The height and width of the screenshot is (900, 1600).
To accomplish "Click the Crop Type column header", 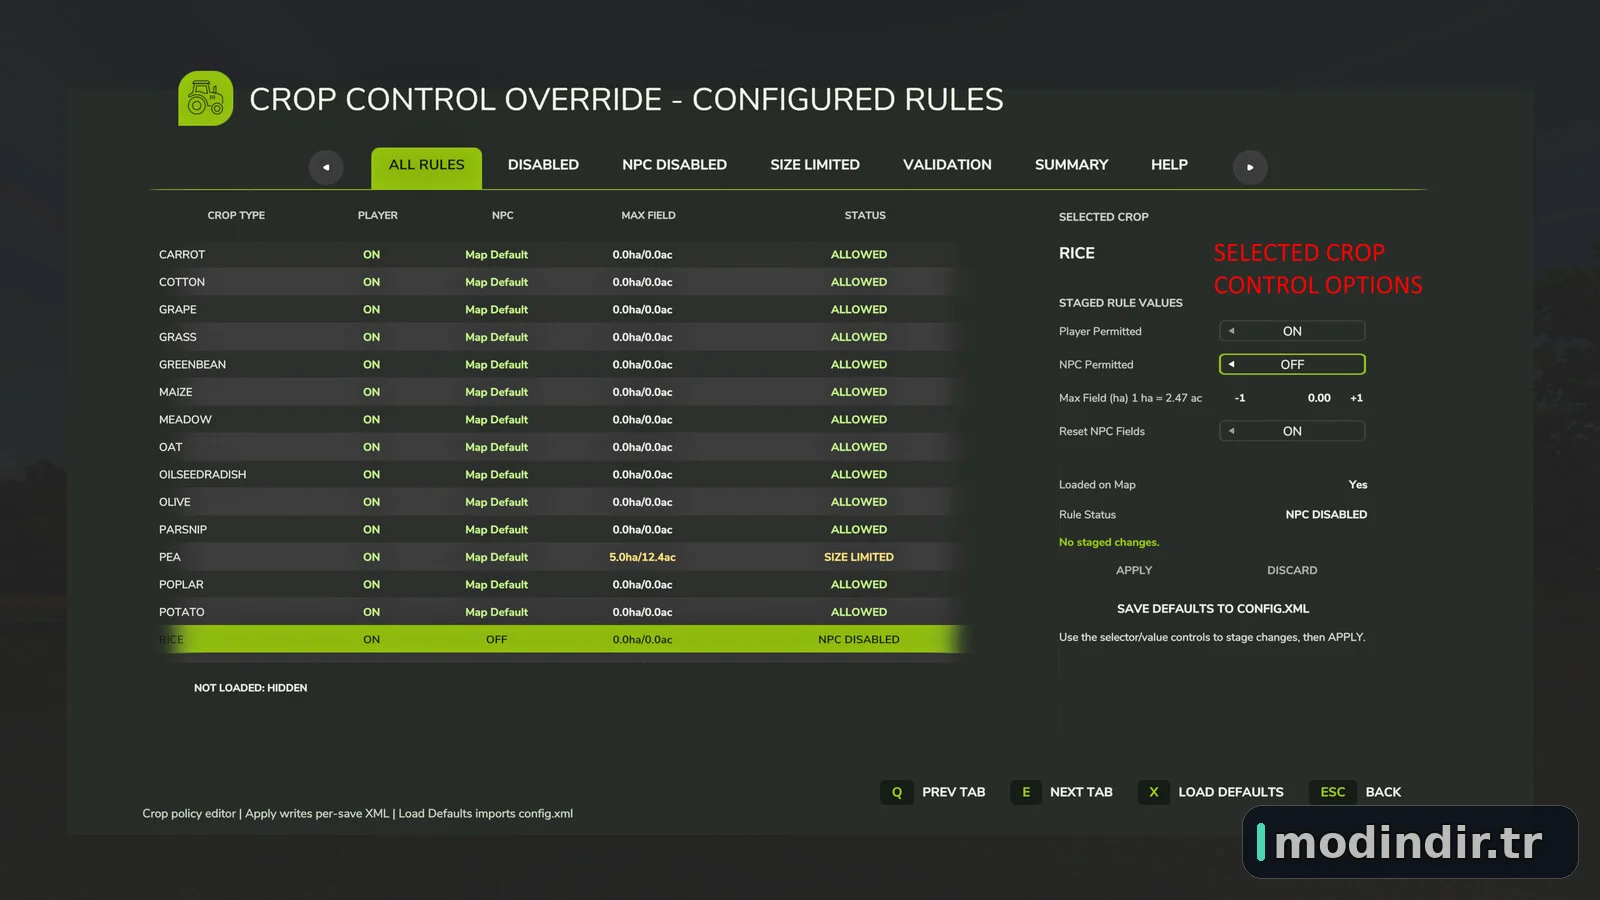I will point(236,215).
